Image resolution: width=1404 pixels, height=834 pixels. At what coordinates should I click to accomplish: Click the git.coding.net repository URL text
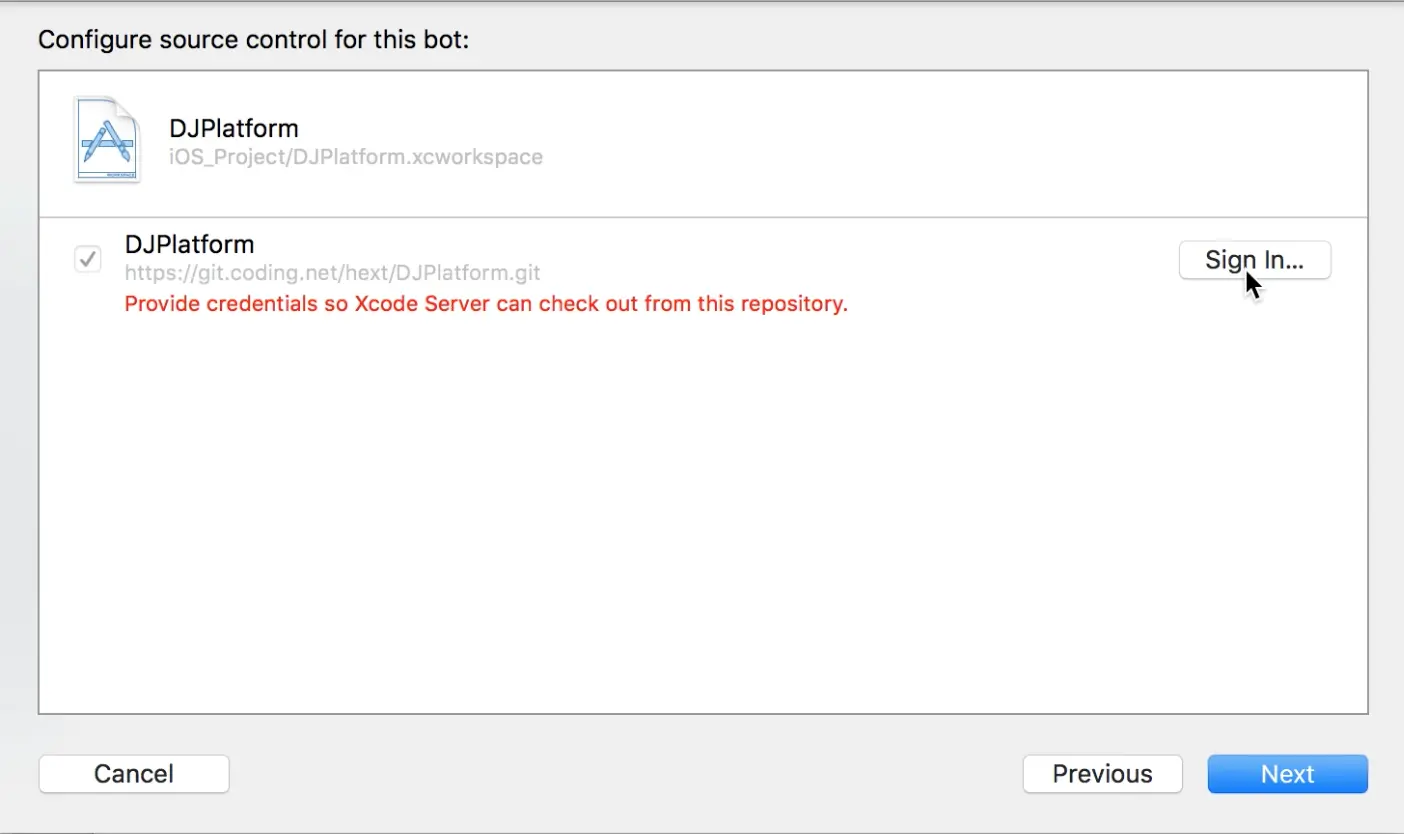click(333, 273)
